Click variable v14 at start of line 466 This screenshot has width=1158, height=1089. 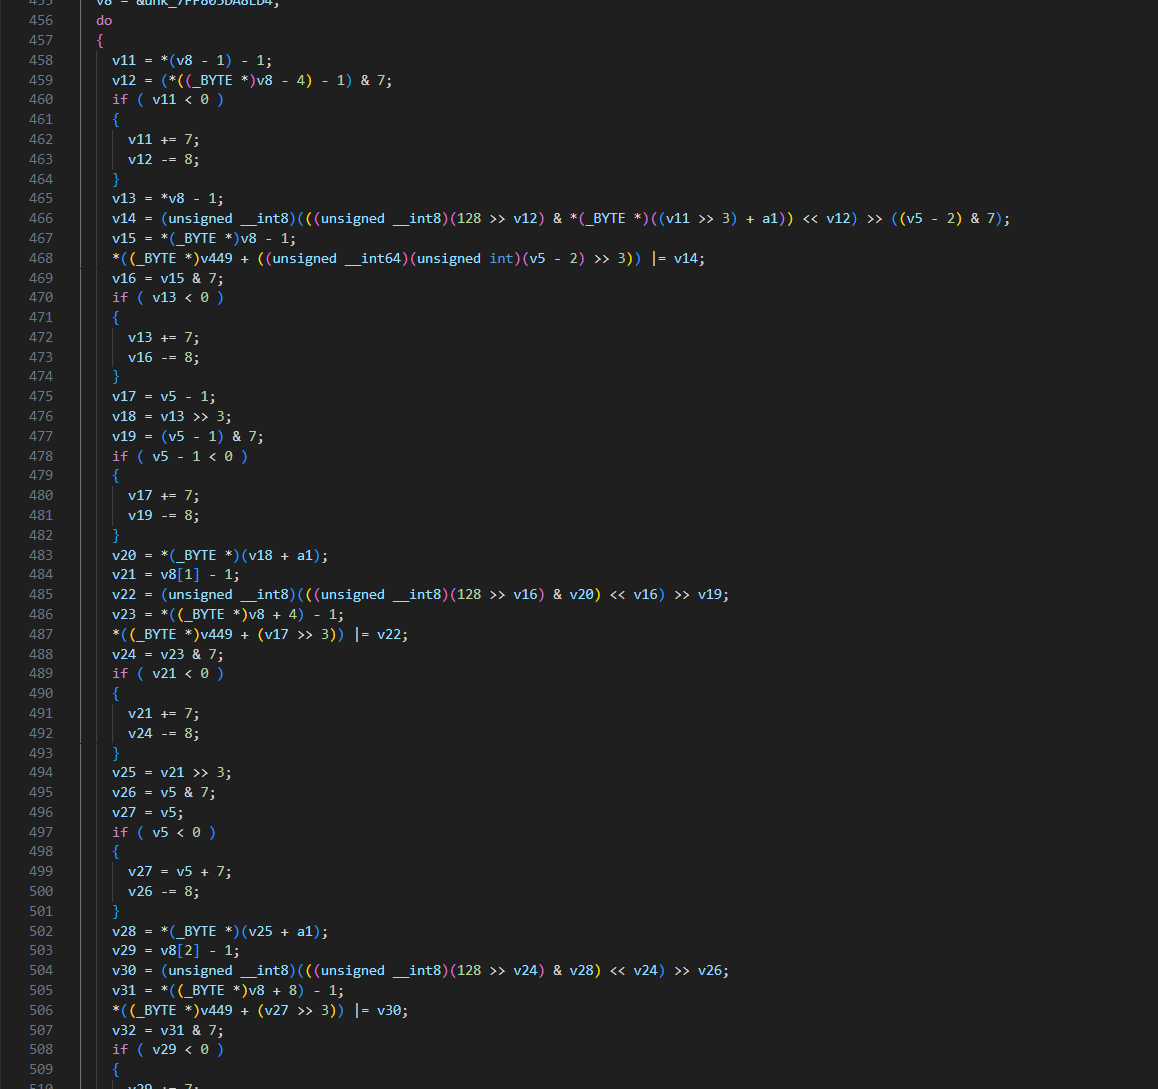[x=124, y=218]
